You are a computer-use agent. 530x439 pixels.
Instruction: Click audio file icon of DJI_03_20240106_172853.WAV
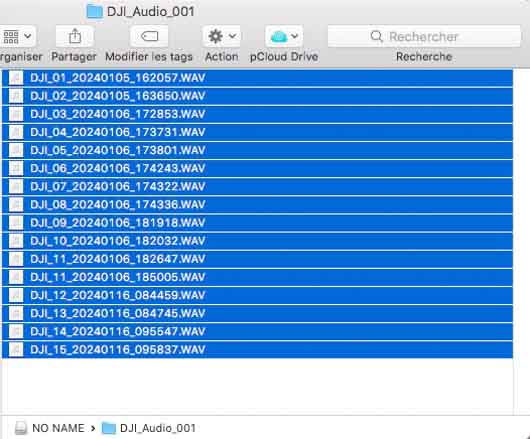16,114
